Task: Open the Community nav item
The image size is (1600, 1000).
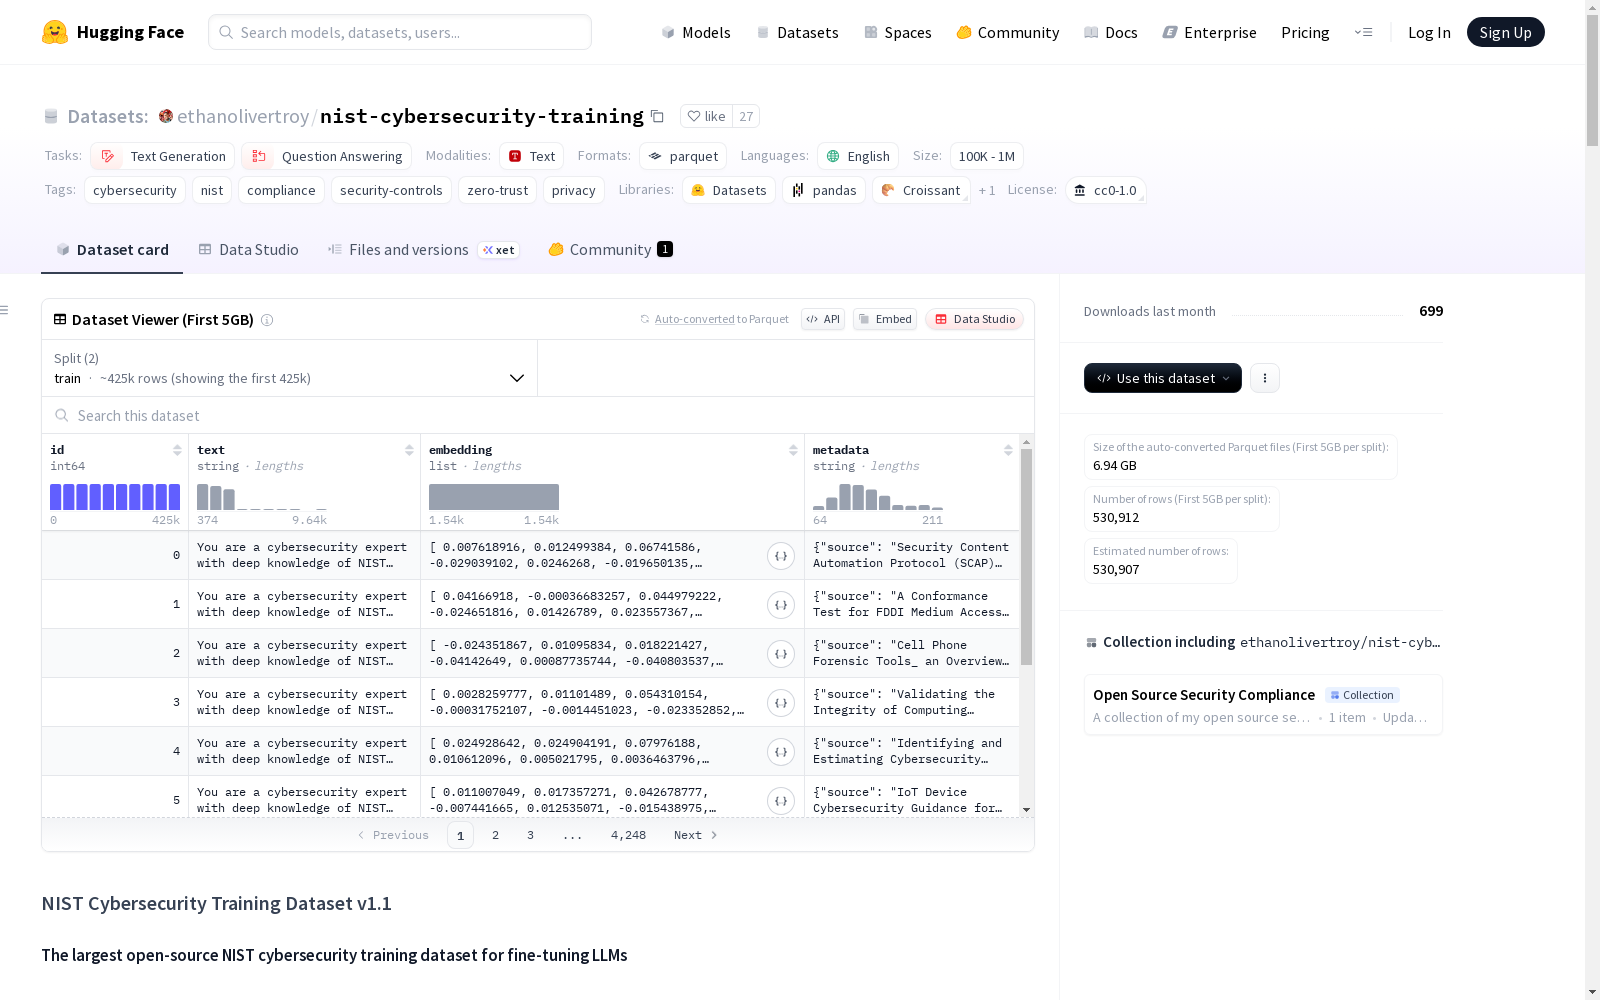Action: 1008,32
